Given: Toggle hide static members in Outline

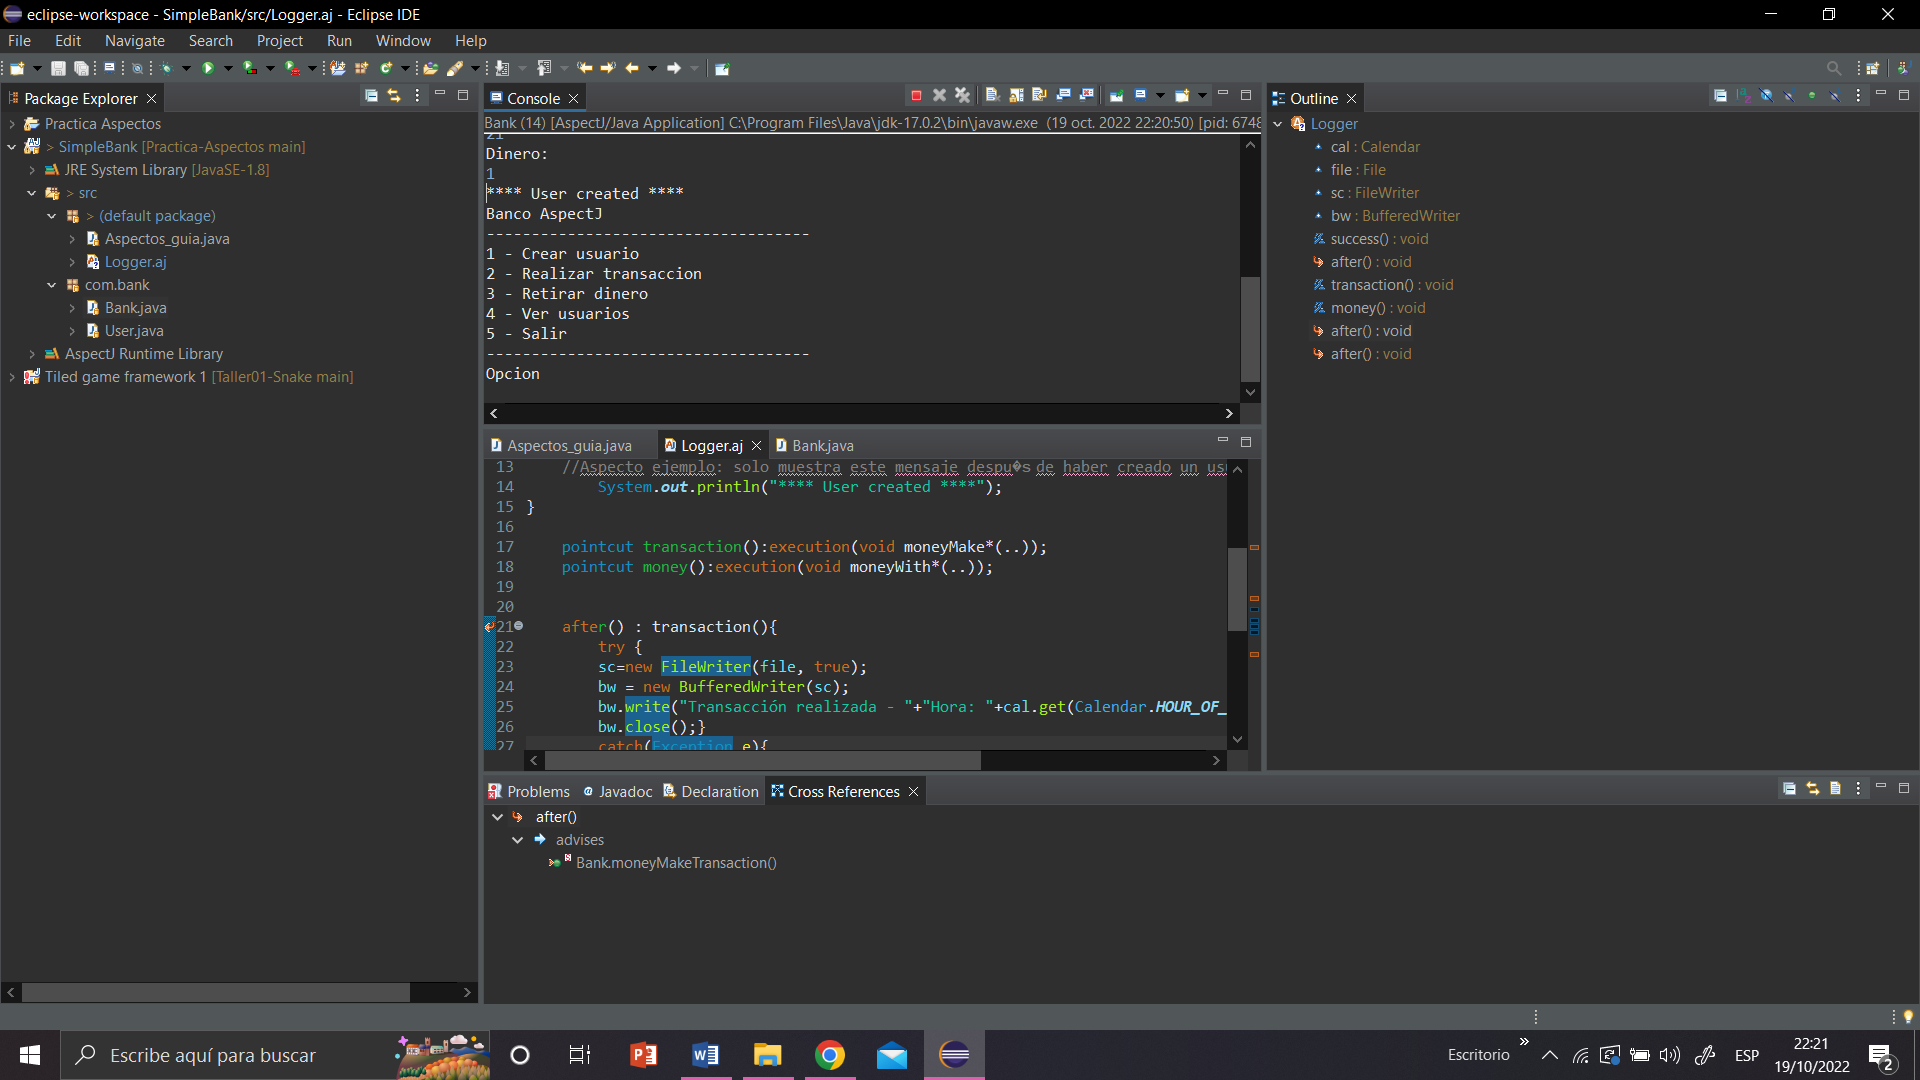Looking at the screenshot, I should 1788,96.
